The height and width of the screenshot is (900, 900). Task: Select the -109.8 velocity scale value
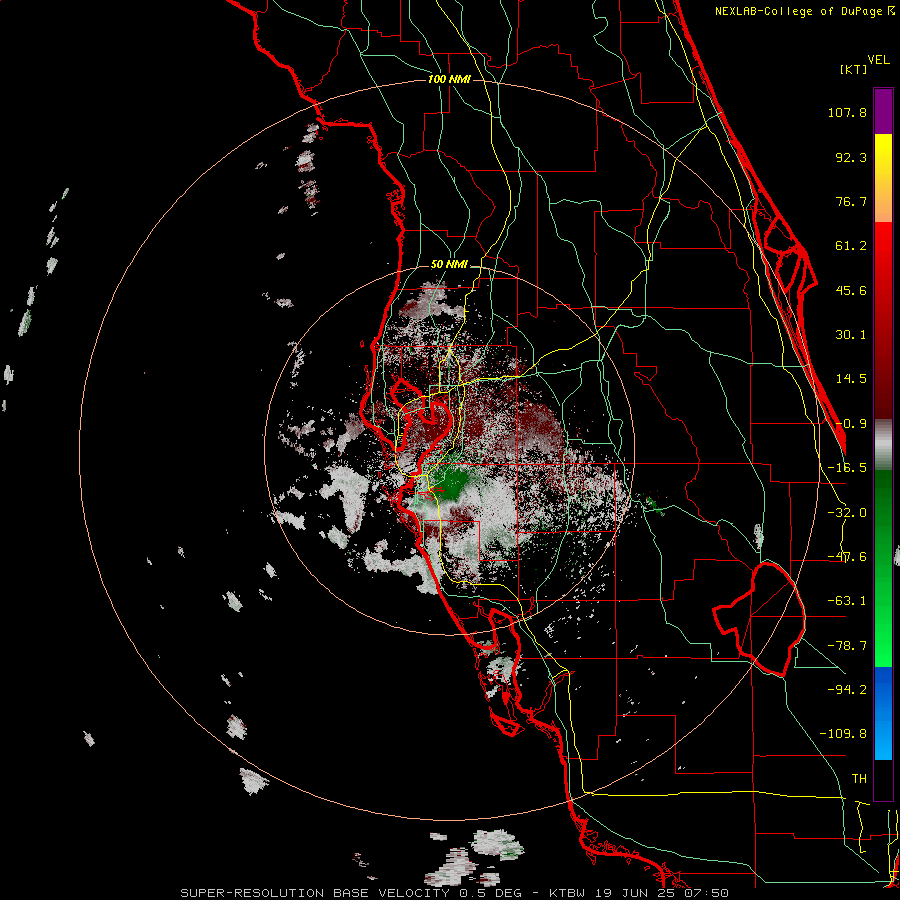pyautogui.click(x=843, y=734)
